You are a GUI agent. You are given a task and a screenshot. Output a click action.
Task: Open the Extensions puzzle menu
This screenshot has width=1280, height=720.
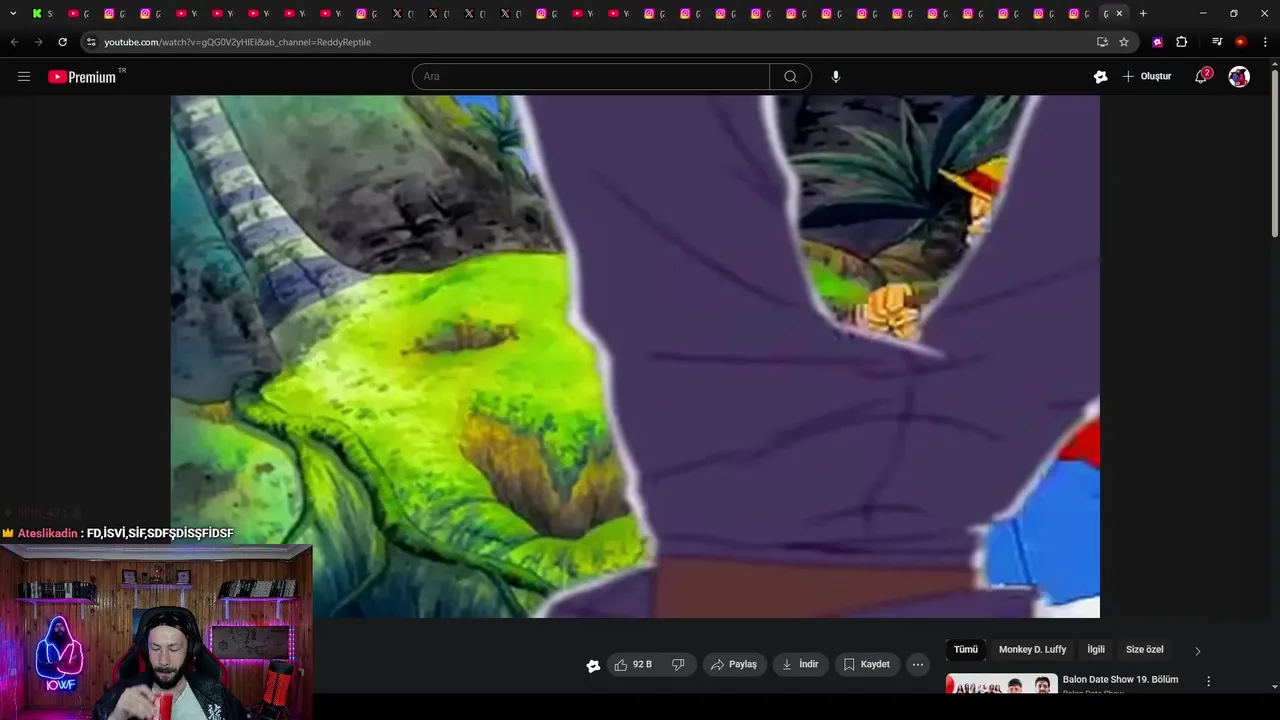1181,42
